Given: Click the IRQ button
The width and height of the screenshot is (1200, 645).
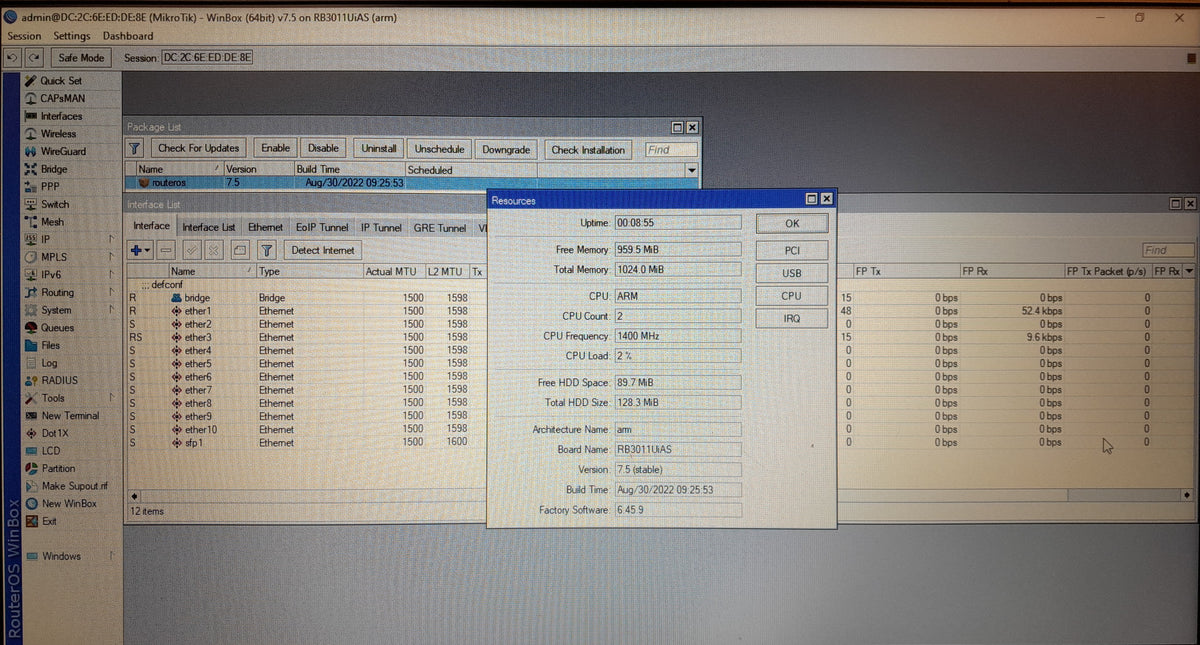Looking at the screenshot, I should tap(792, 318).
